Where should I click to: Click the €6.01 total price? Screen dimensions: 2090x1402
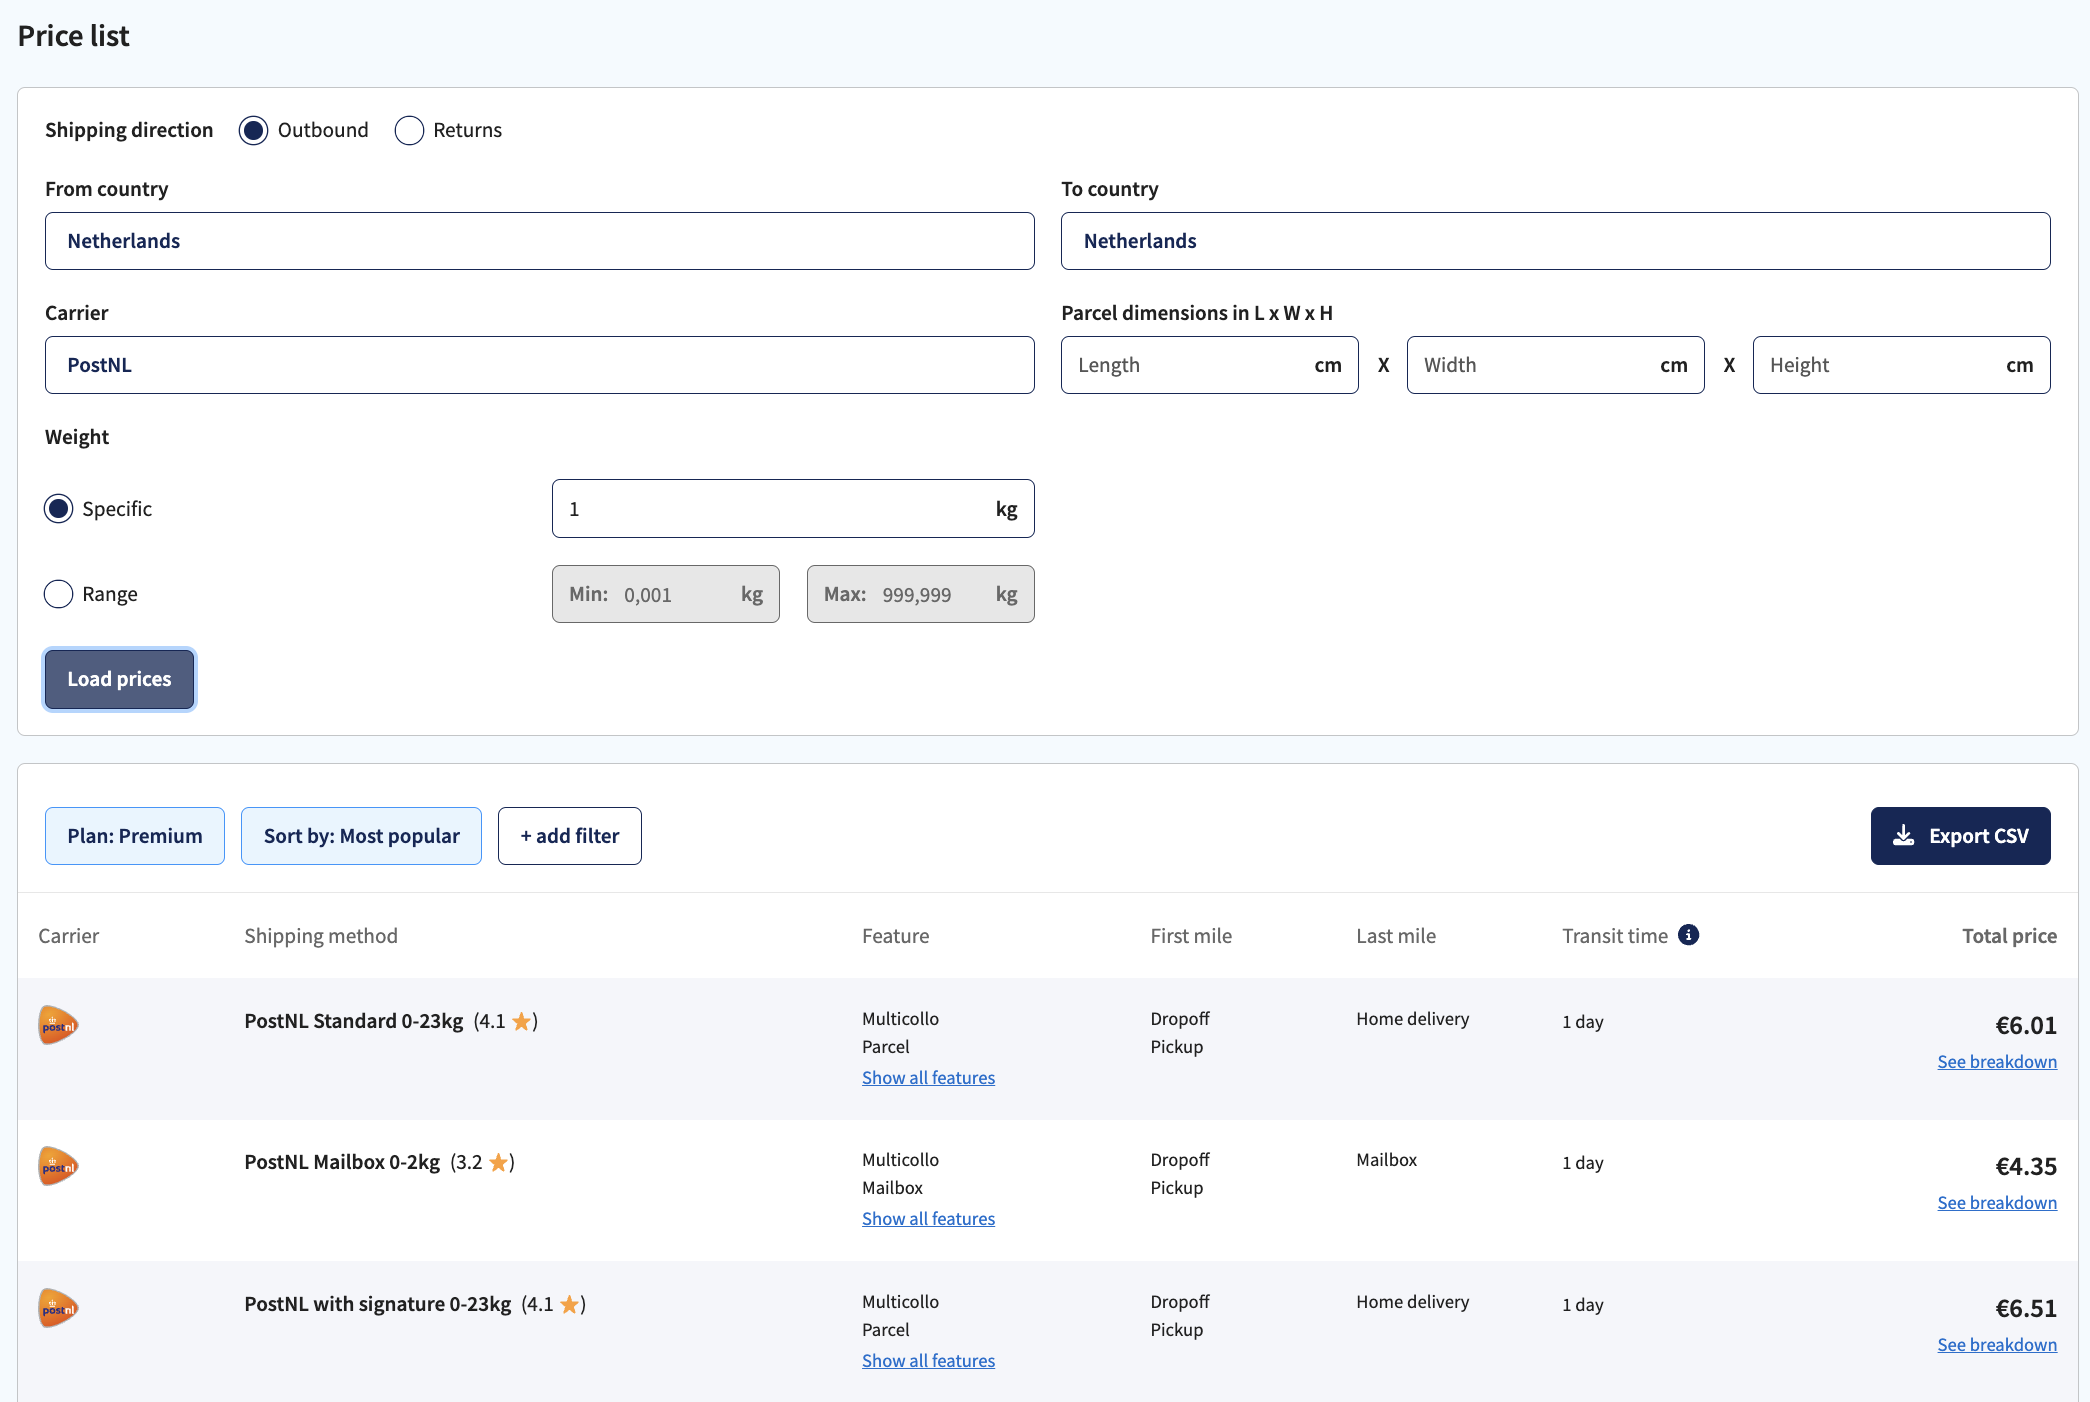pos(2026,1025)
